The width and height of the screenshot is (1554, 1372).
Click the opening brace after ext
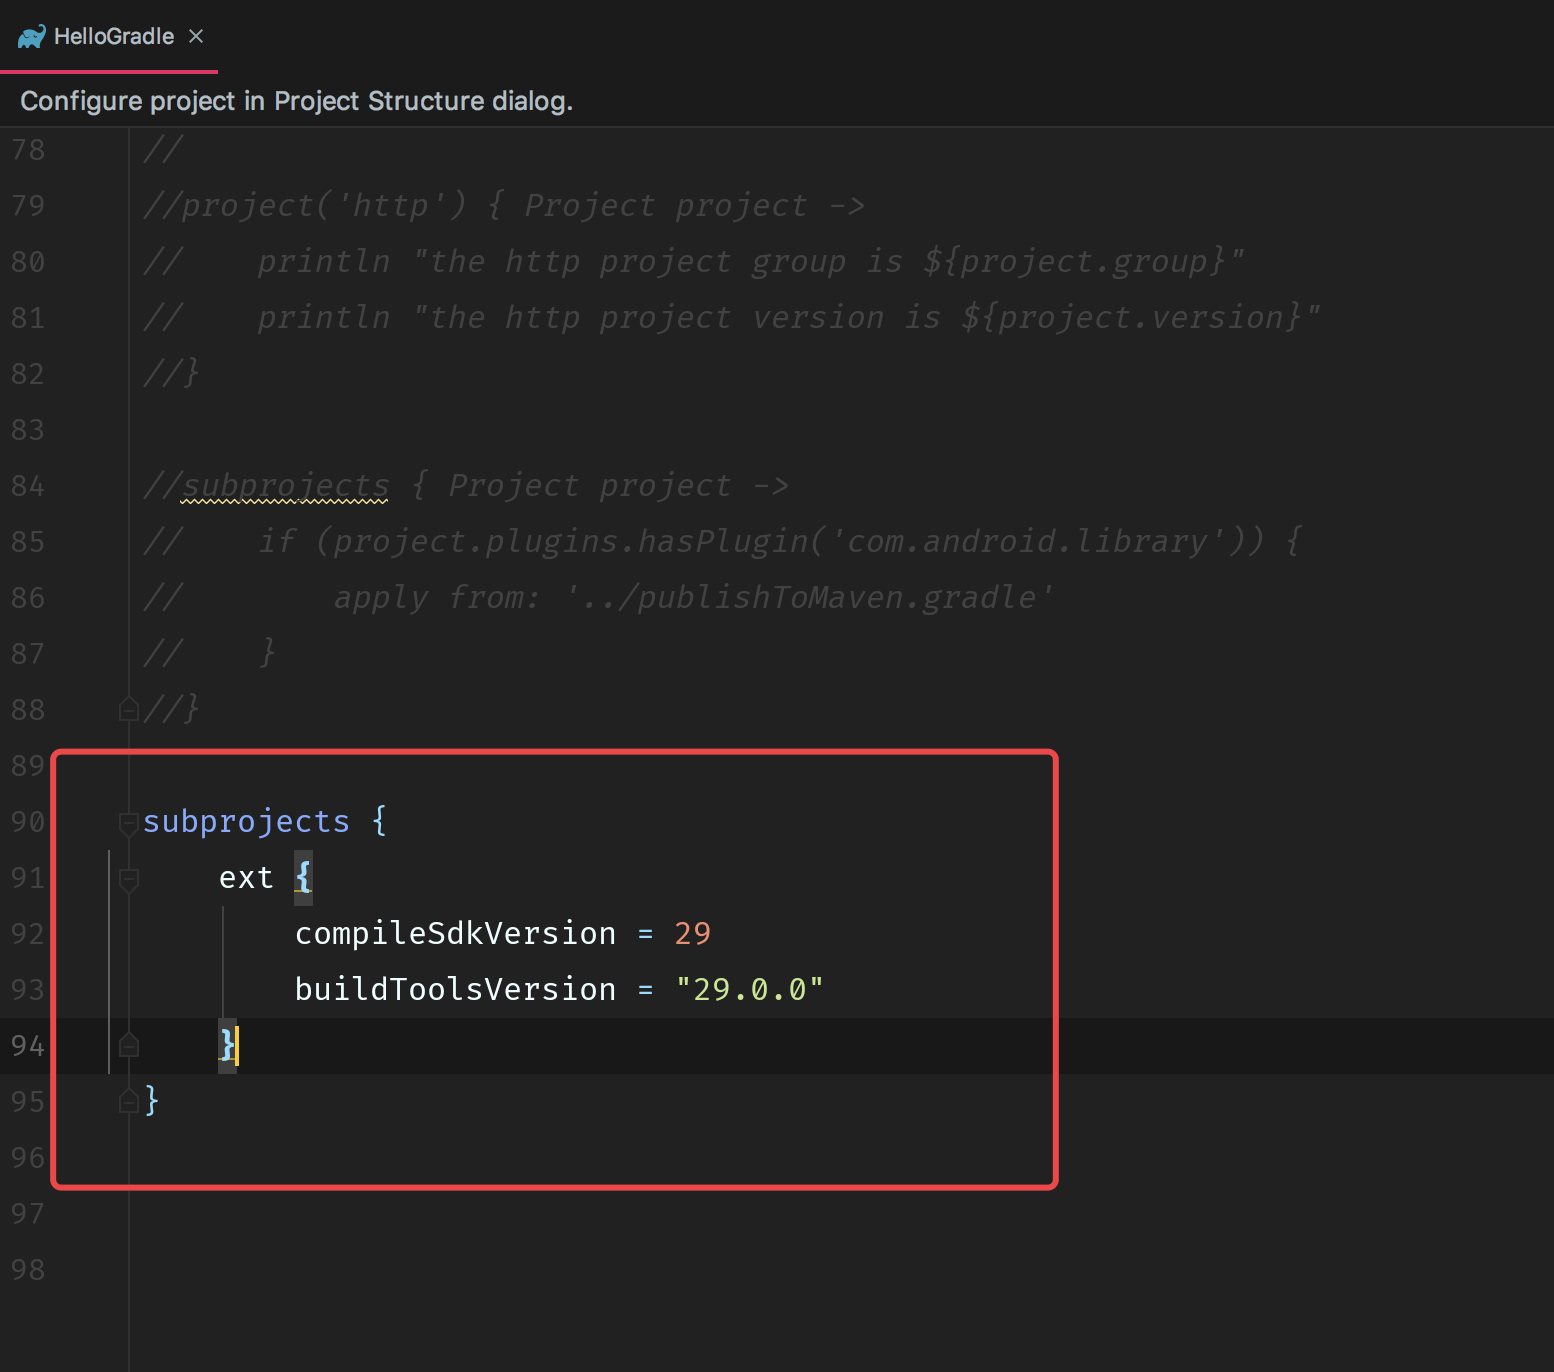click(x=303, y=877)
